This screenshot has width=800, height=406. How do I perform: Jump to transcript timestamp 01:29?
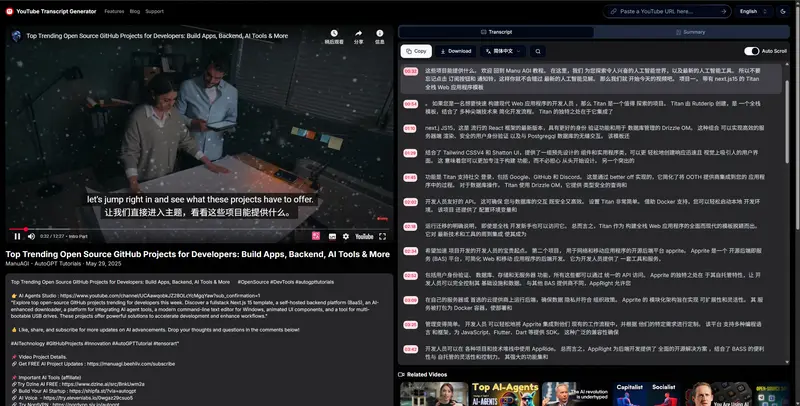point(411,153)
